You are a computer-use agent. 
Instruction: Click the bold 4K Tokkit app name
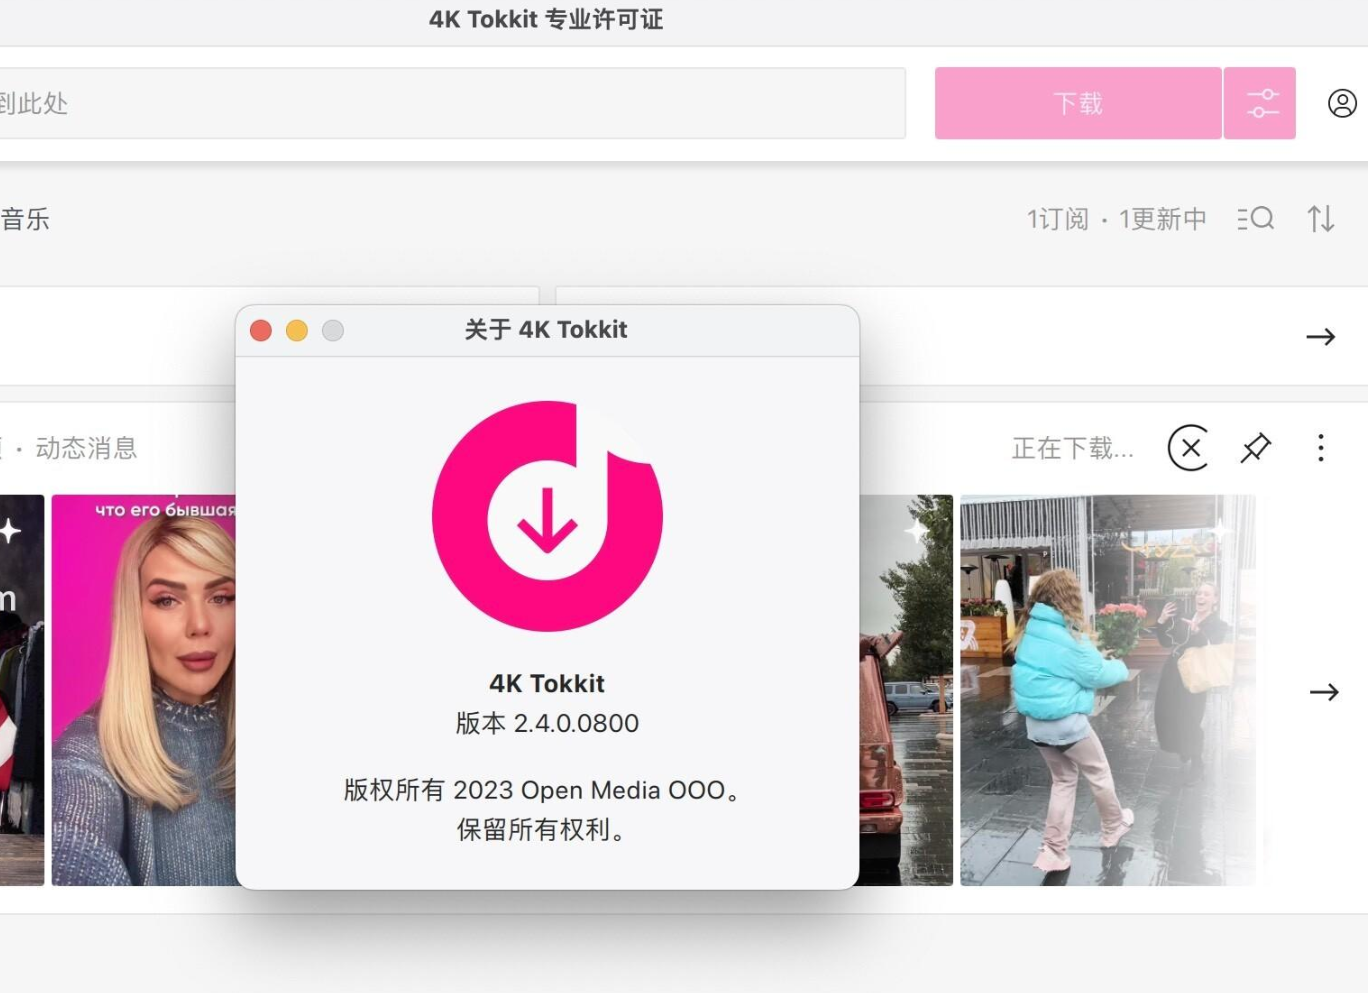point(547,683)
